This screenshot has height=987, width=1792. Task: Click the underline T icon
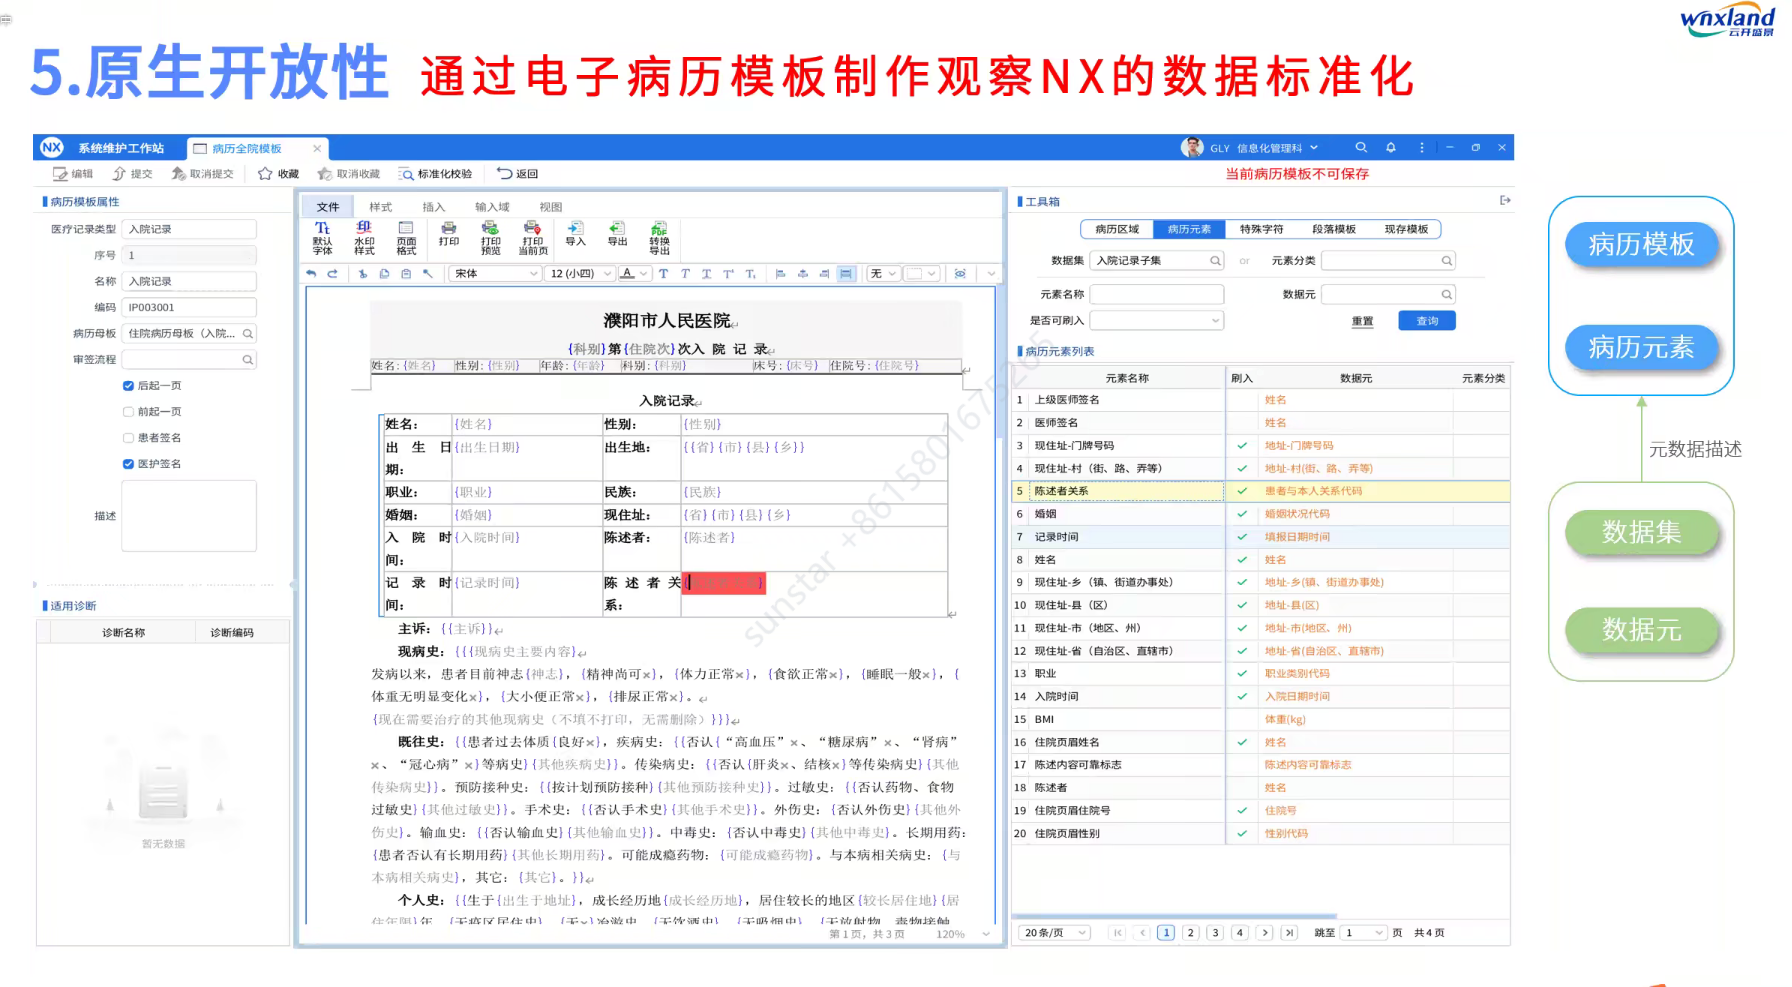[x=706, y=274]
